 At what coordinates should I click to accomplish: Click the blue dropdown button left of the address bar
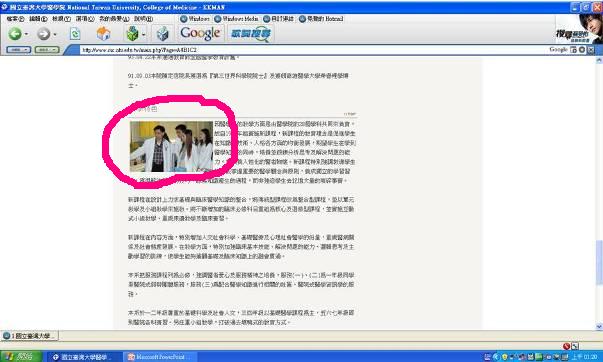19,50
